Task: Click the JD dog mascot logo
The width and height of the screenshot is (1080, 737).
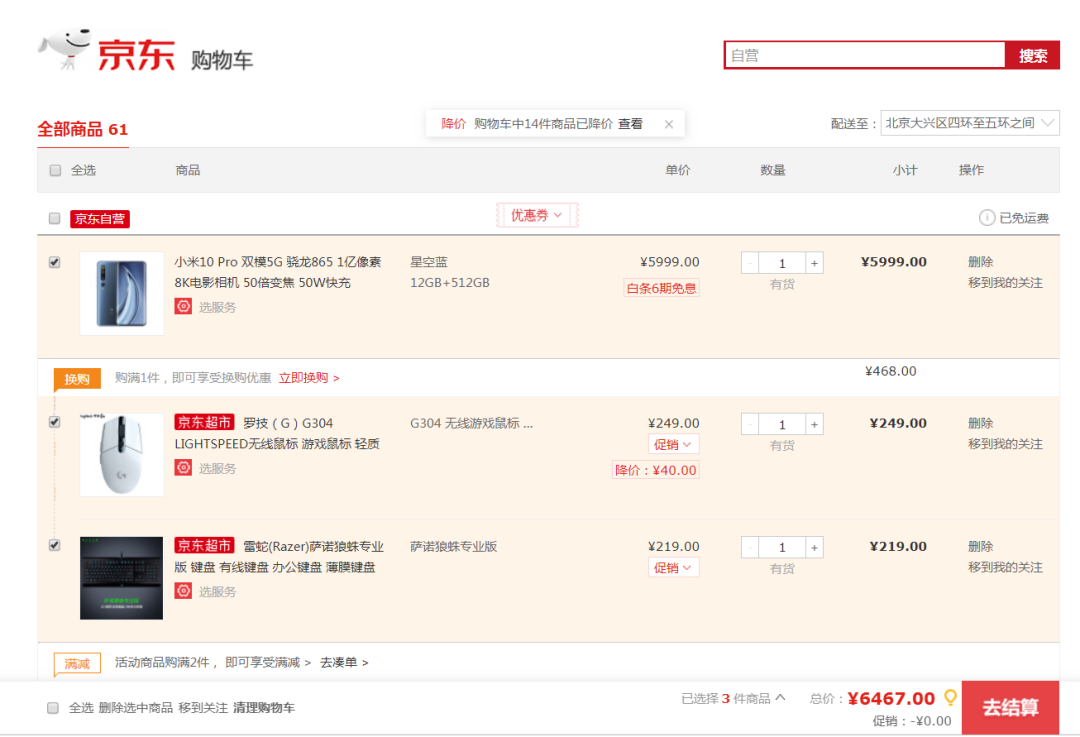Action: 65,49
